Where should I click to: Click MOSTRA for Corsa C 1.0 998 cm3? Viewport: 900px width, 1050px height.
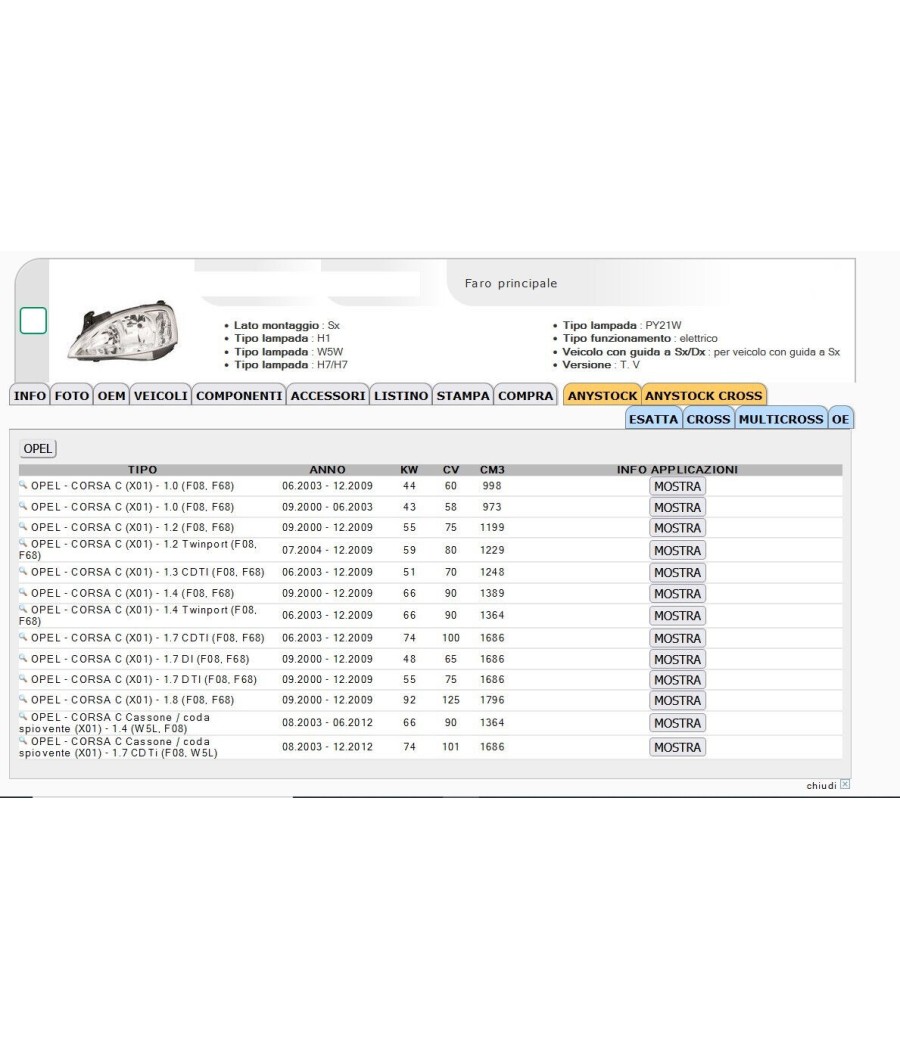(x=678, y=486)
